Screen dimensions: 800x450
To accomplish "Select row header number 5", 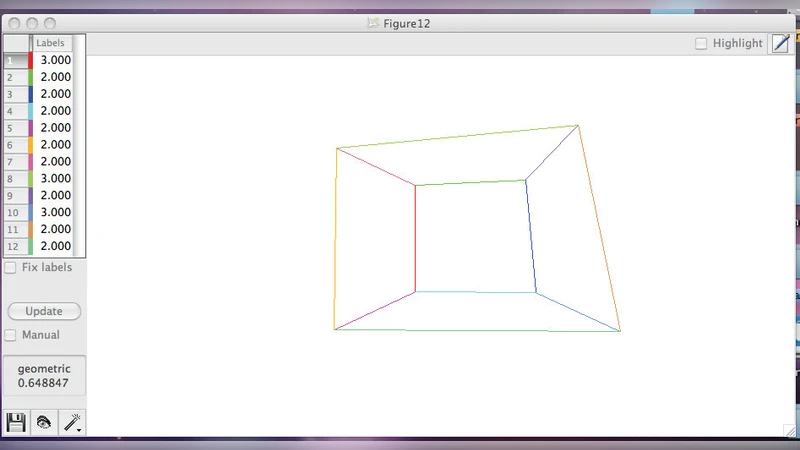I will pyautogui.click(x=16, y=128).
